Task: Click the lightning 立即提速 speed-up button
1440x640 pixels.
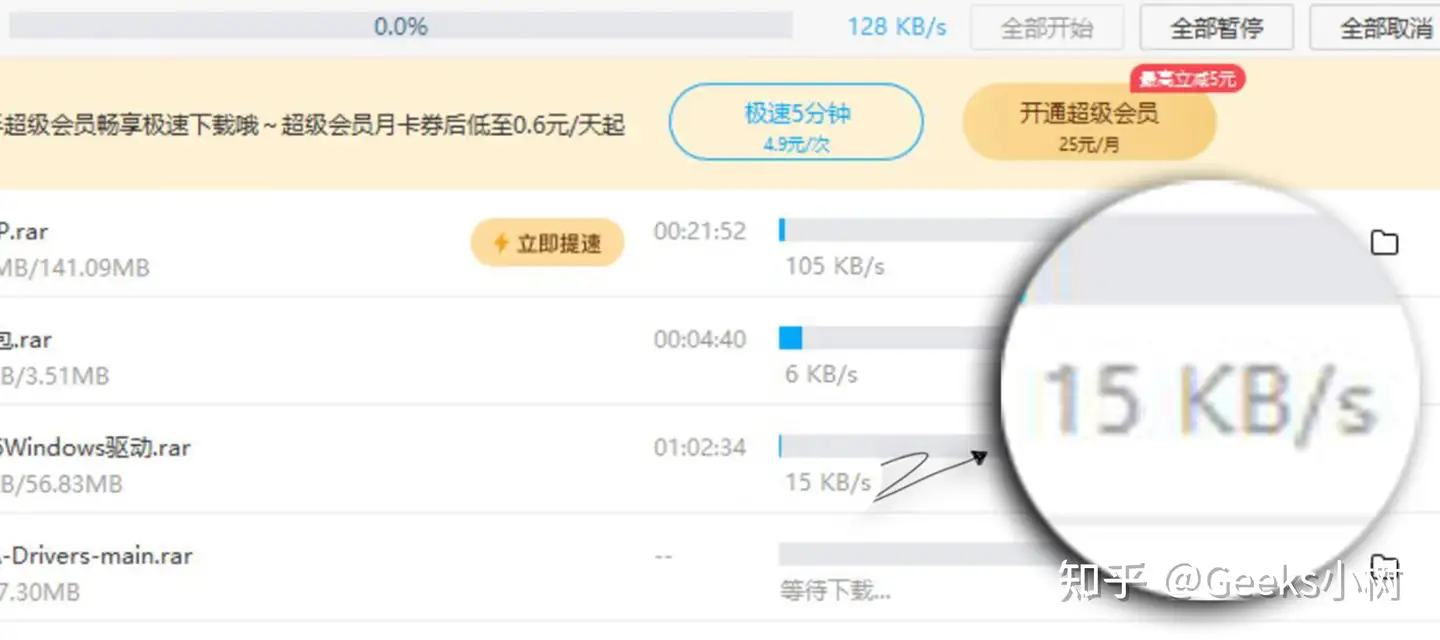Action: click(x=547, y=243)
